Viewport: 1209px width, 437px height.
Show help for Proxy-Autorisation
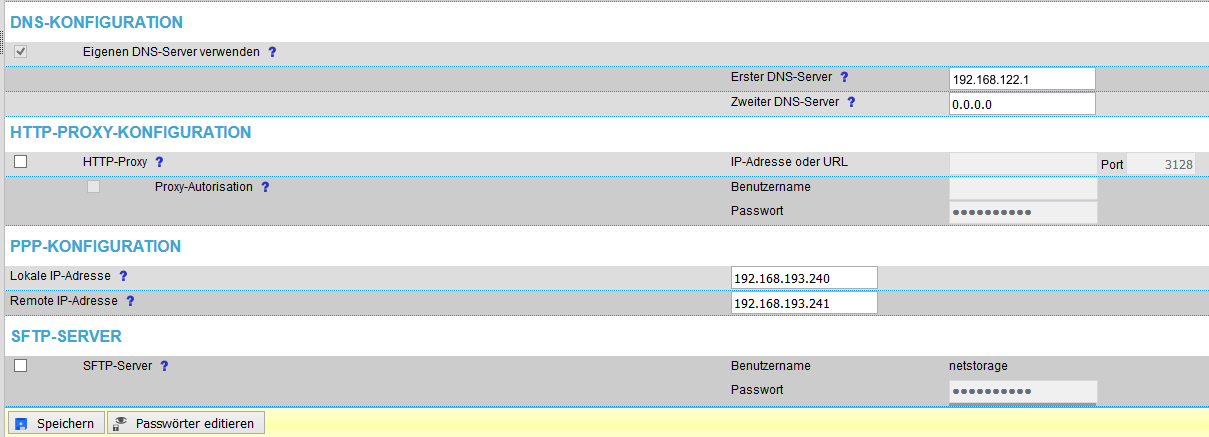265,187
